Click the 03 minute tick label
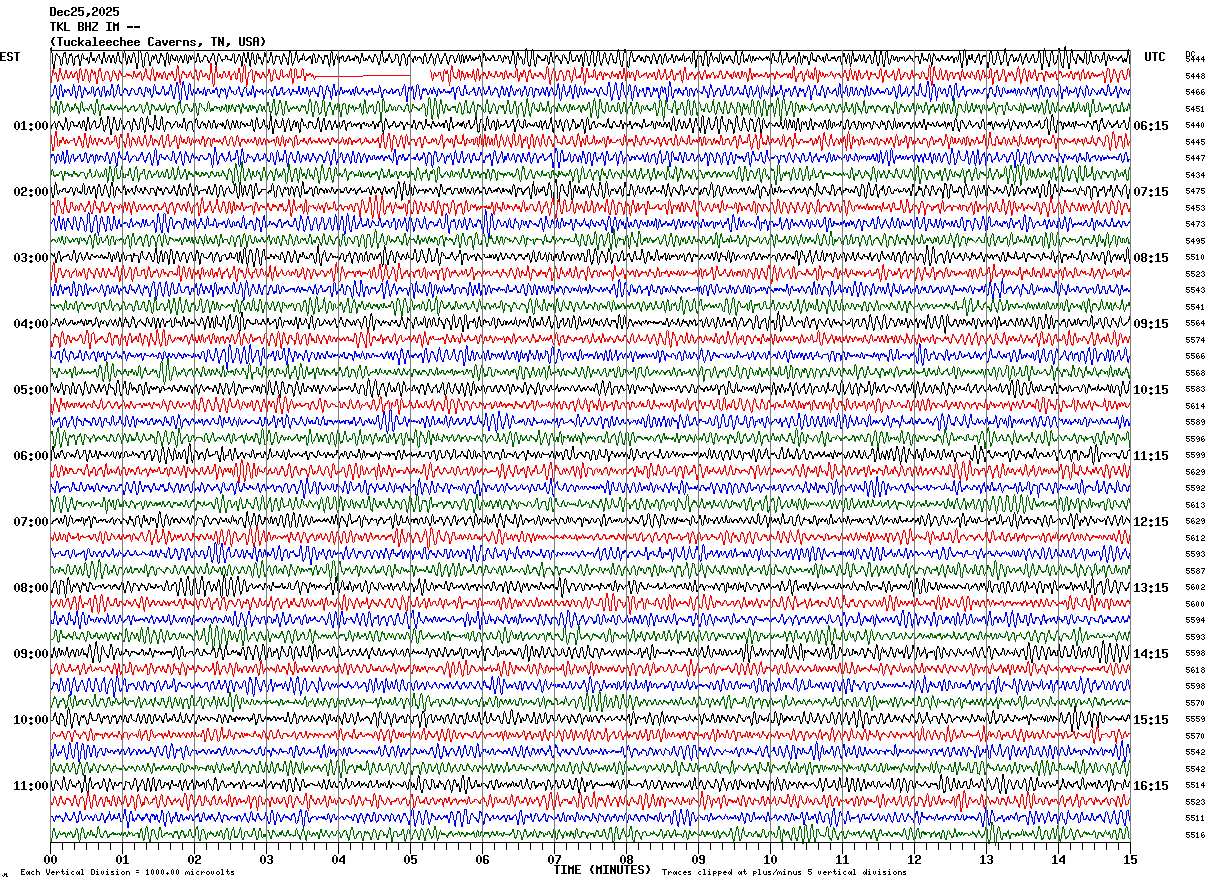1210x886 pixels. (266, 860)
